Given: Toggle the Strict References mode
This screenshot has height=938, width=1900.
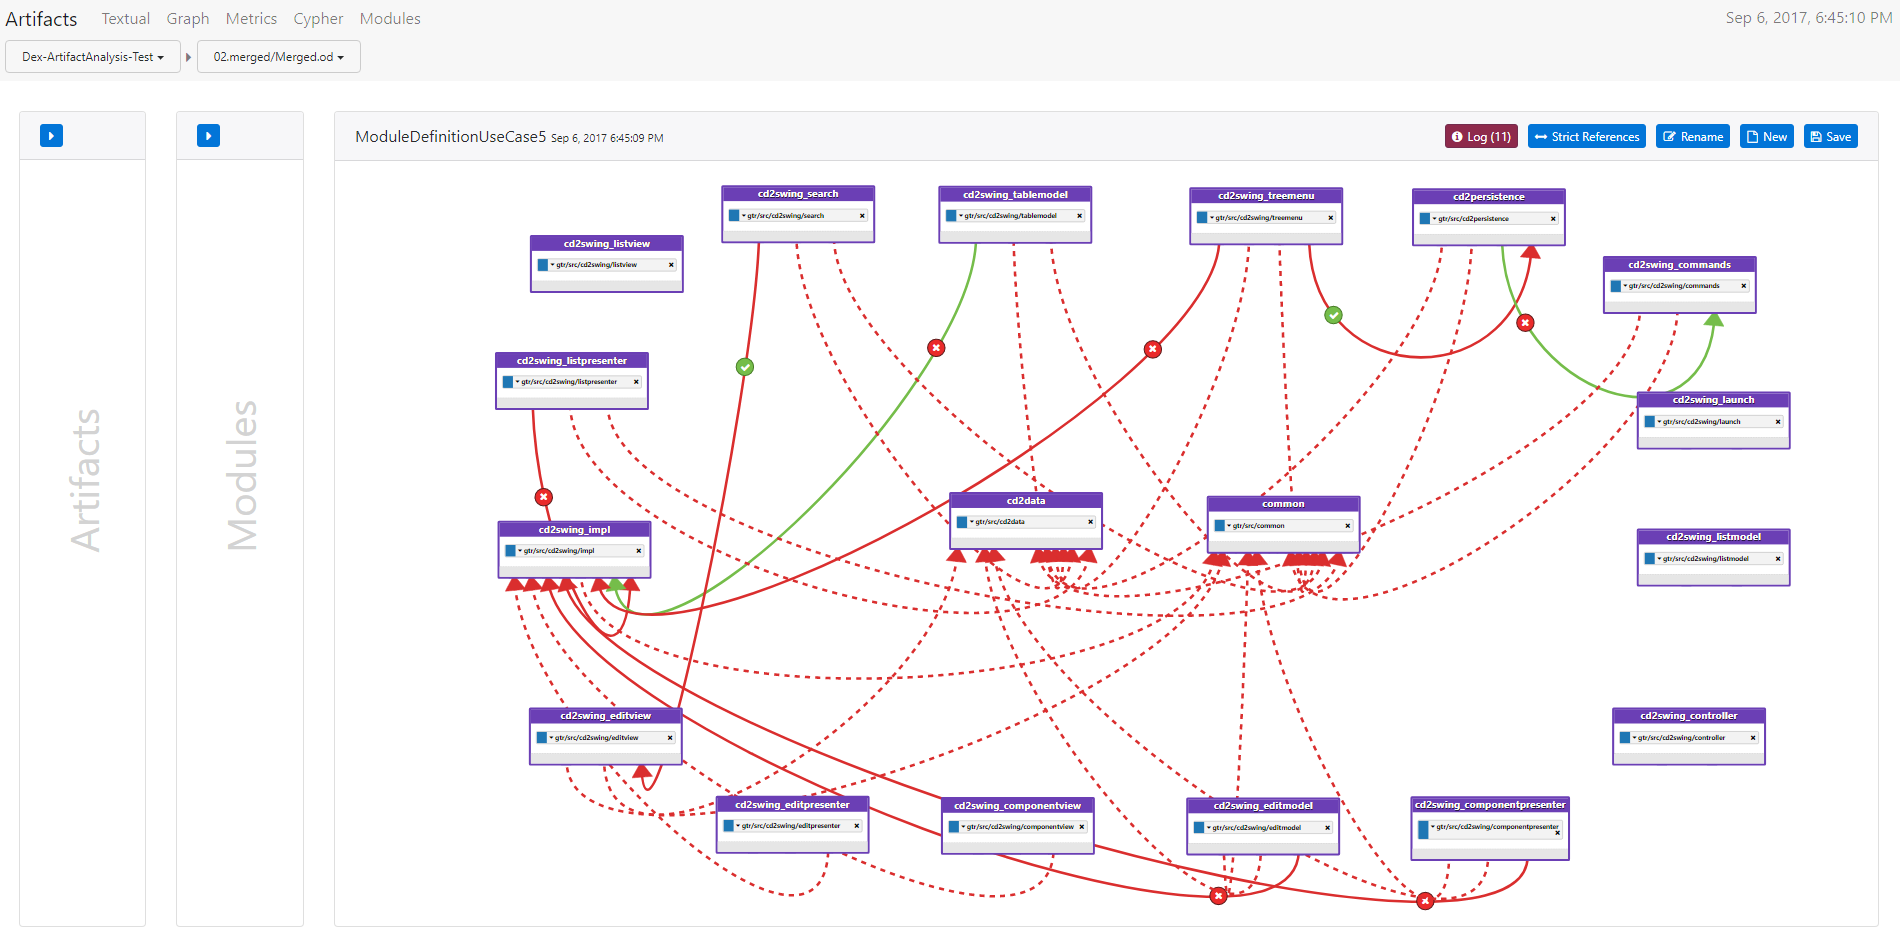Looking at the screenshot, I should (x=1586, y=137).
